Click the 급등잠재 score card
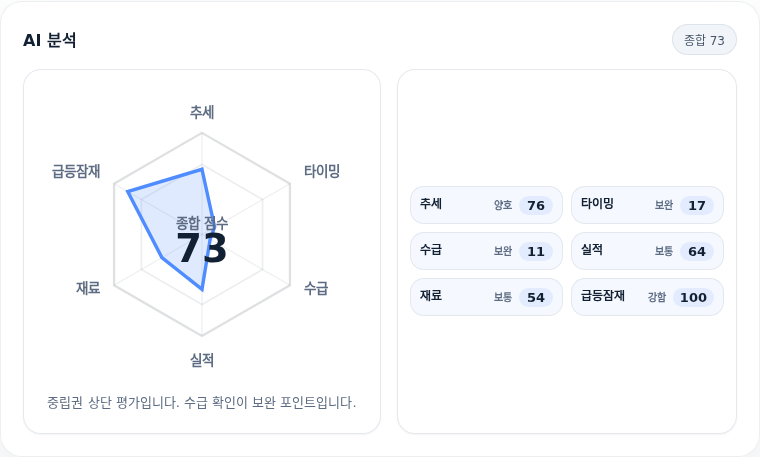Viewport: 760px width, 457px height. (x=647, y=297)
